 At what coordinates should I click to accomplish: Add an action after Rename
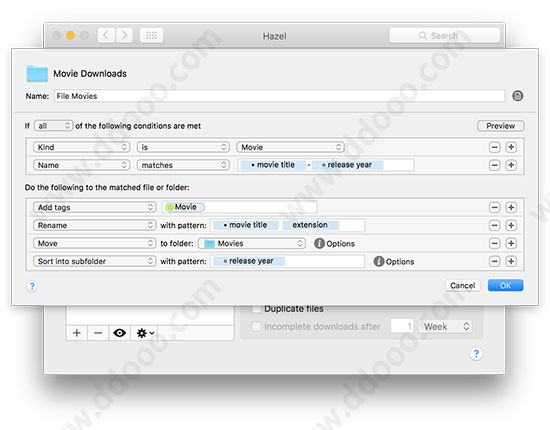click(x=511, y=226)
